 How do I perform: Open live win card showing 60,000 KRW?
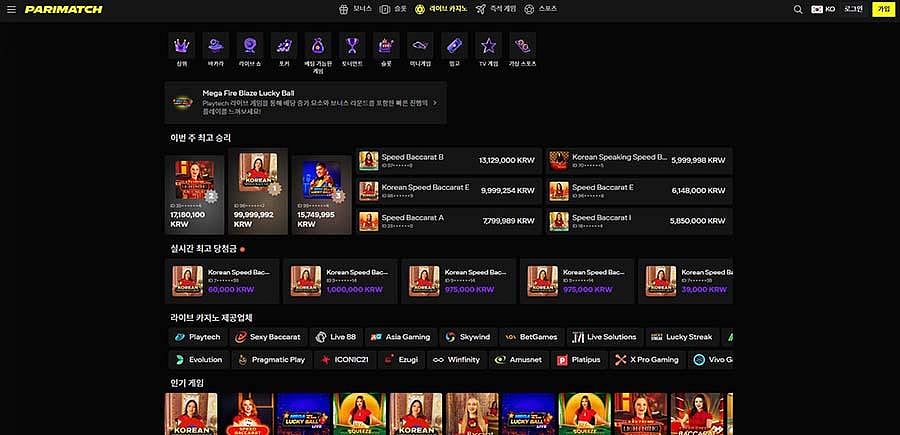[x=222, y=281]
